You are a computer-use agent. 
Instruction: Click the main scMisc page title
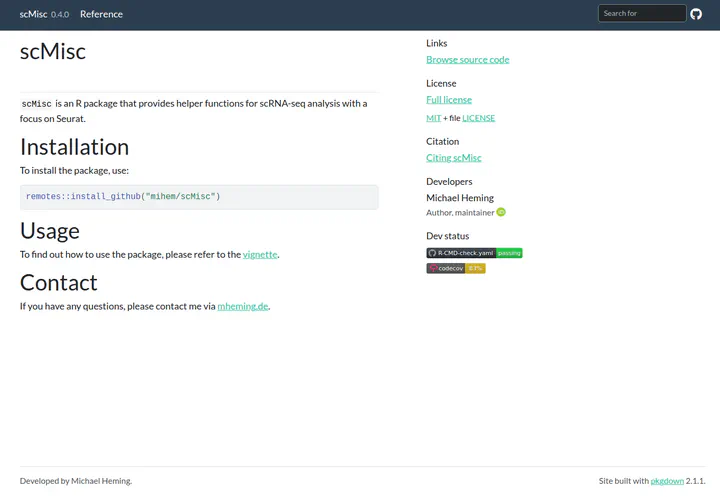(x=53, y=51)
